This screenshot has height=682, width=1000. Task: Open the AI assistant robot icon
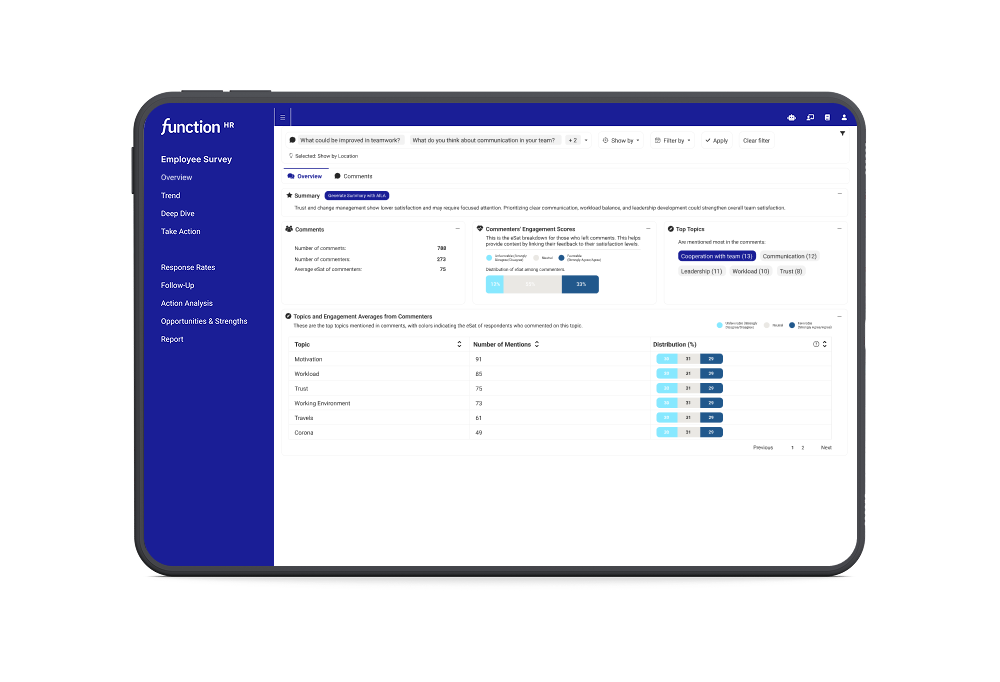point(791,117)
